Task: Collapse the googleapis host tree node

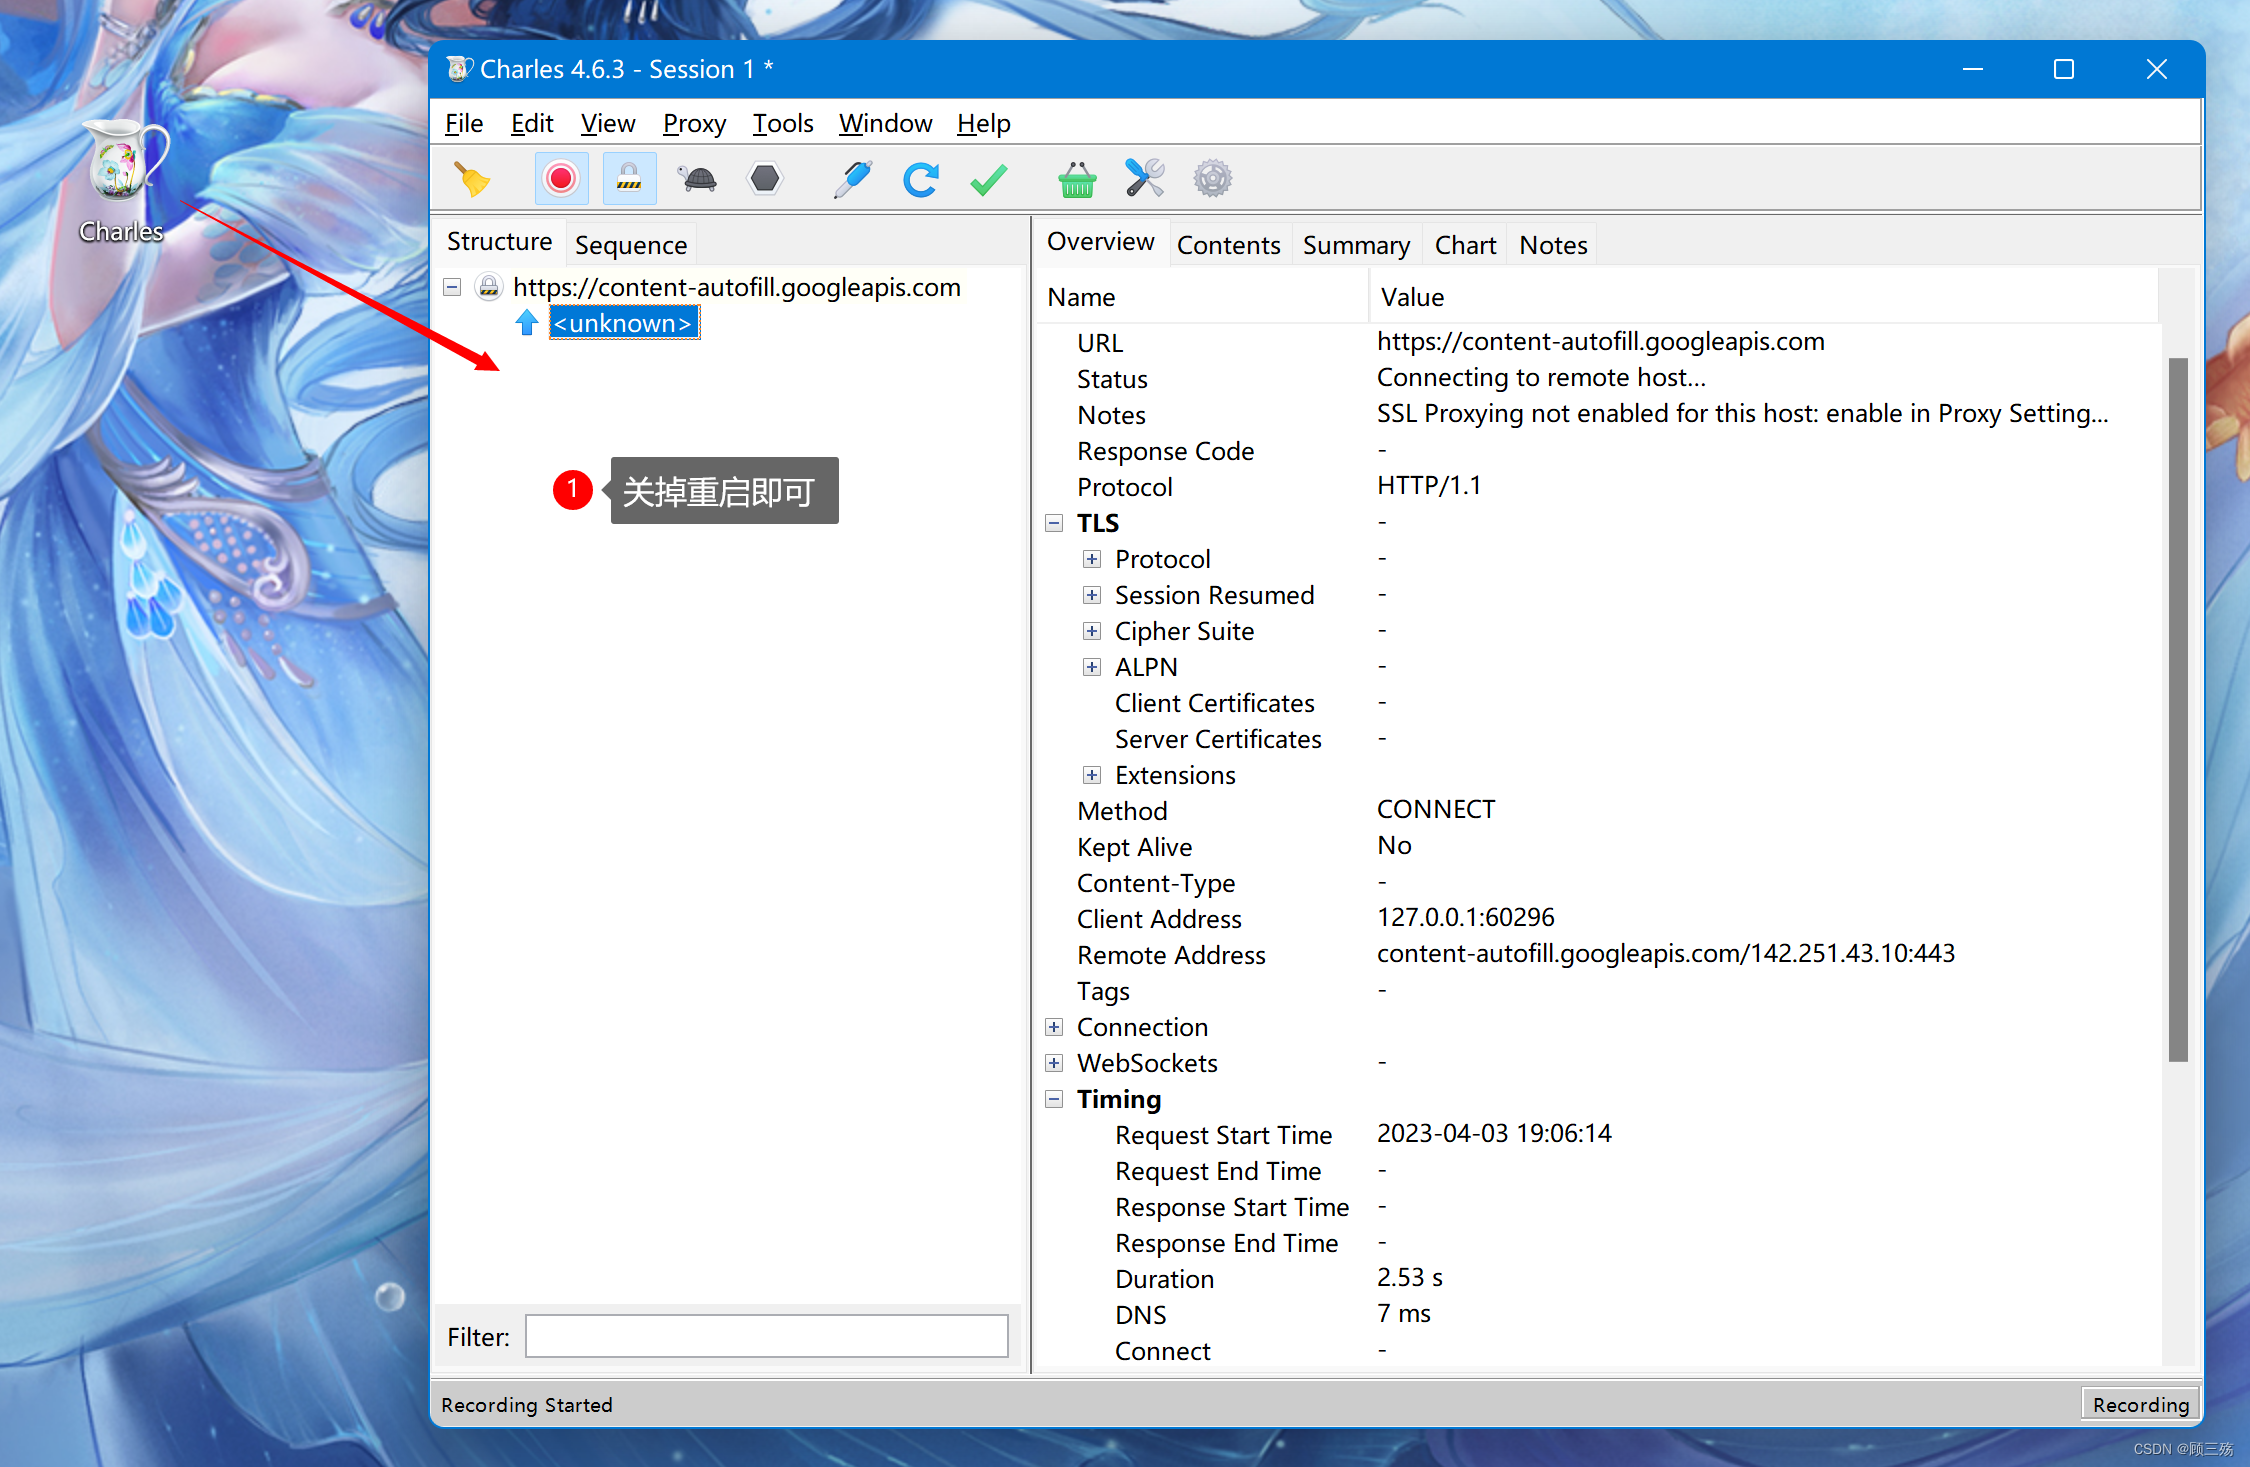Action: 452,288
